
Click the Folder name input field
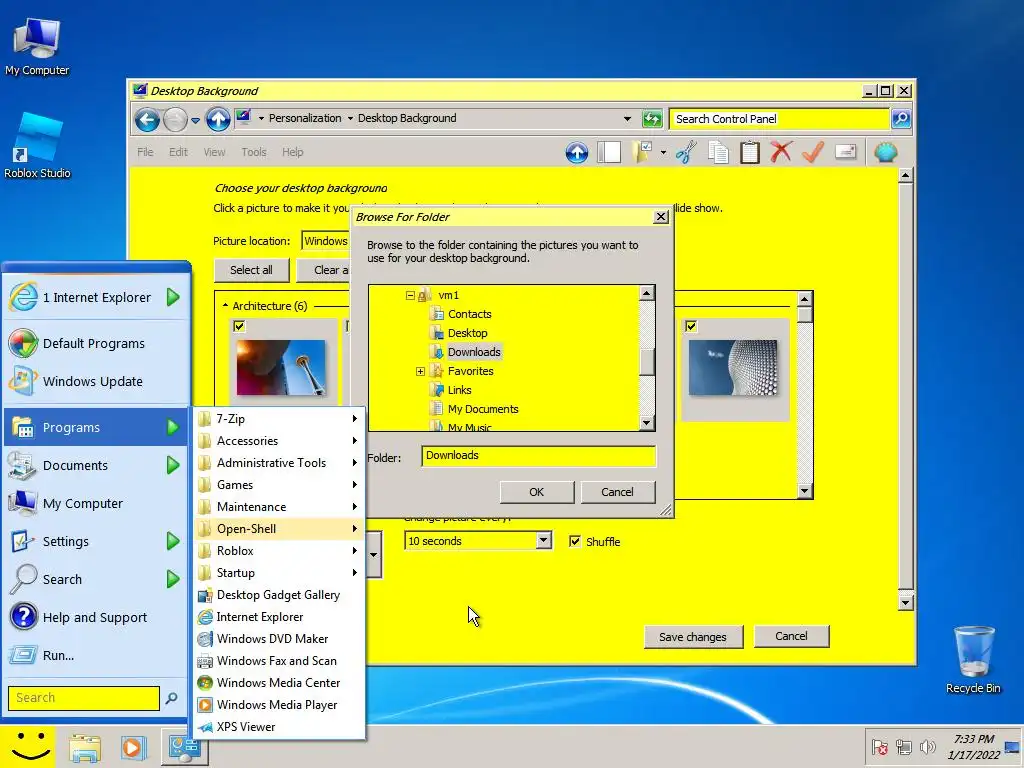(539, 456)
